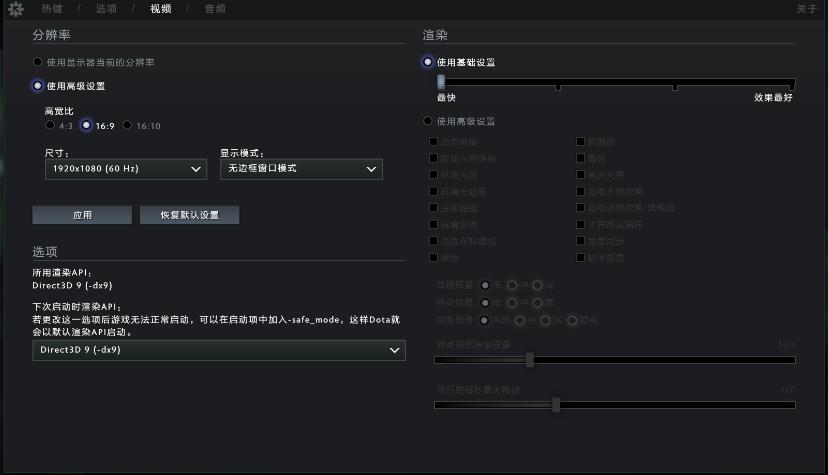Toggle the 树木摇晃 checkbox
The image size is (828, 475).
pyautogui.click(x=580, y=258)
